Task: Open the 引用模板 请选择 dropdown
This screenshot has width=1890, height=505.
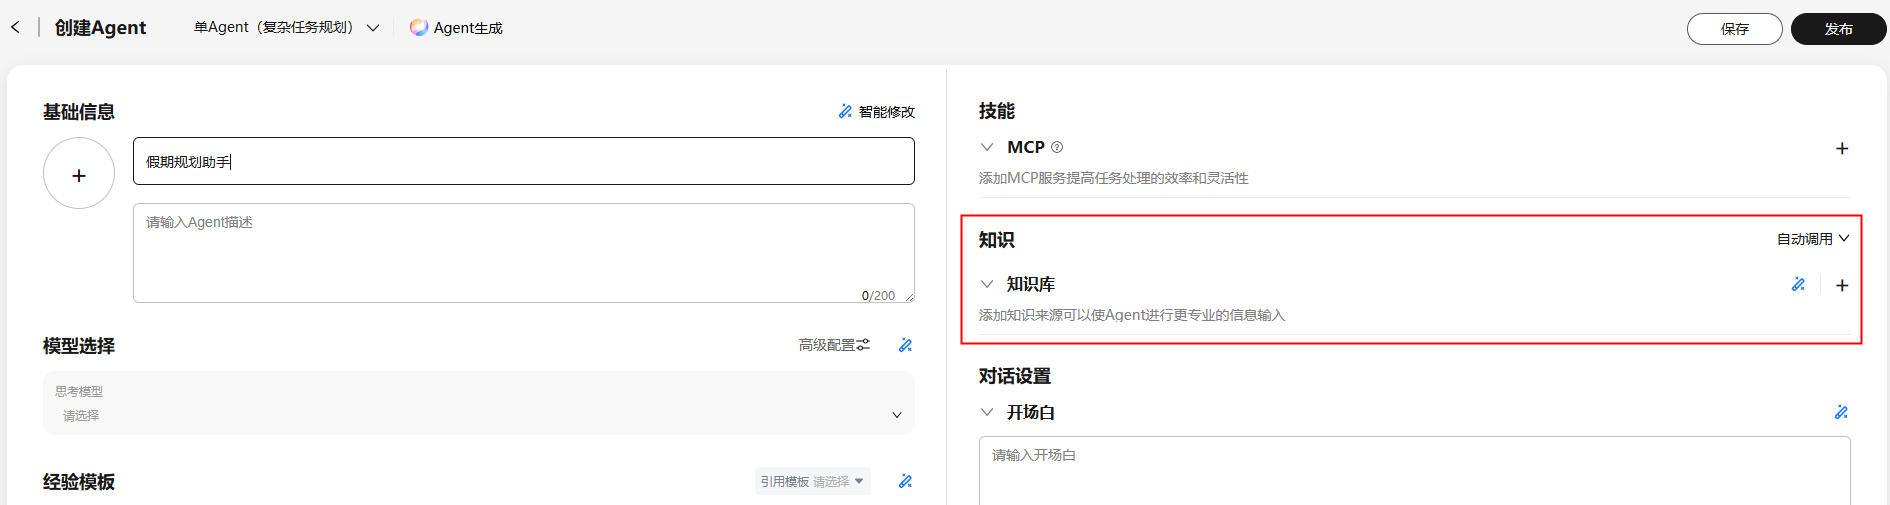Action: coord(812,481)
